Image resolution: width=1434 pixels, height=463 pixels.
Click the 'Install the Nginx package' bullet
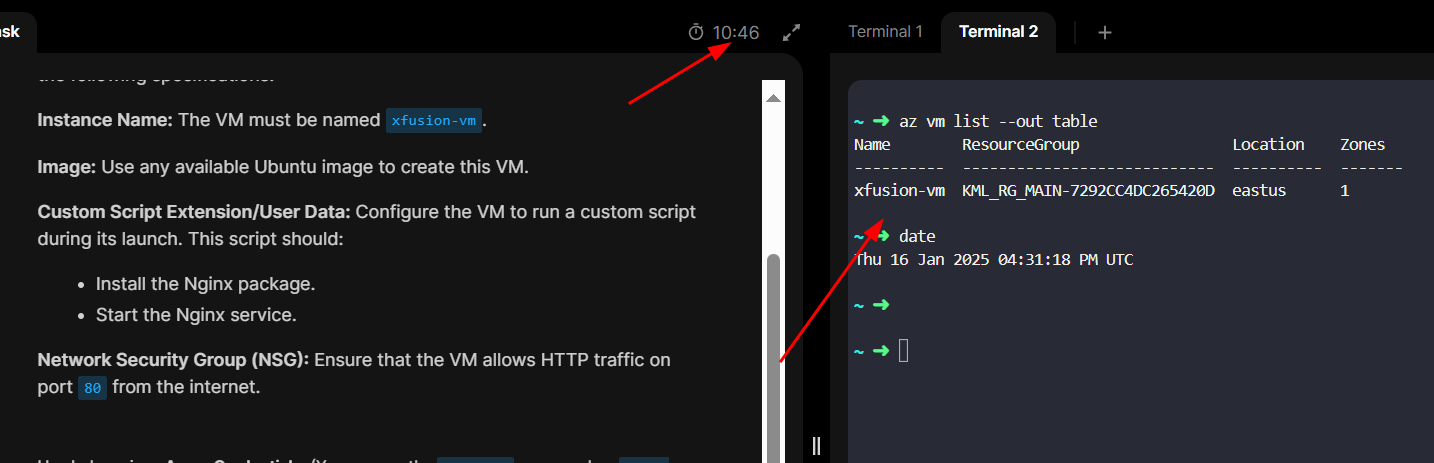(205, 284)
